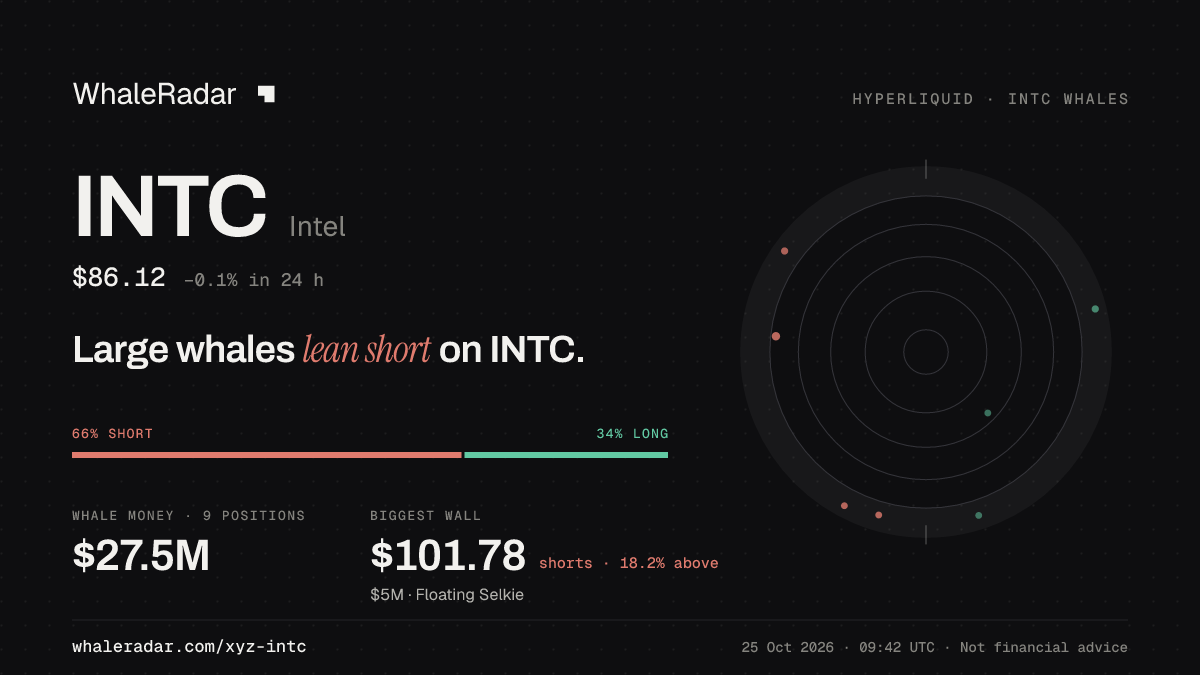Click the WhaleRadar brand name

(x=155, y=94)
